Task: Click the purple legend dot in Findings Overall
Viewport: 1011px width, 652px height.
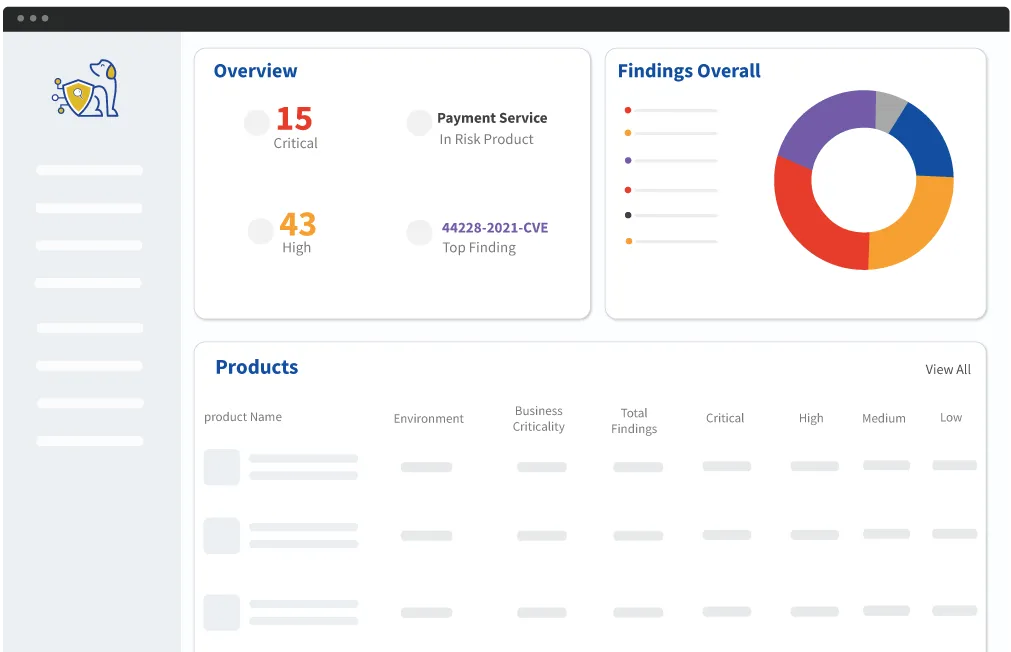Action: pos(628,160)
